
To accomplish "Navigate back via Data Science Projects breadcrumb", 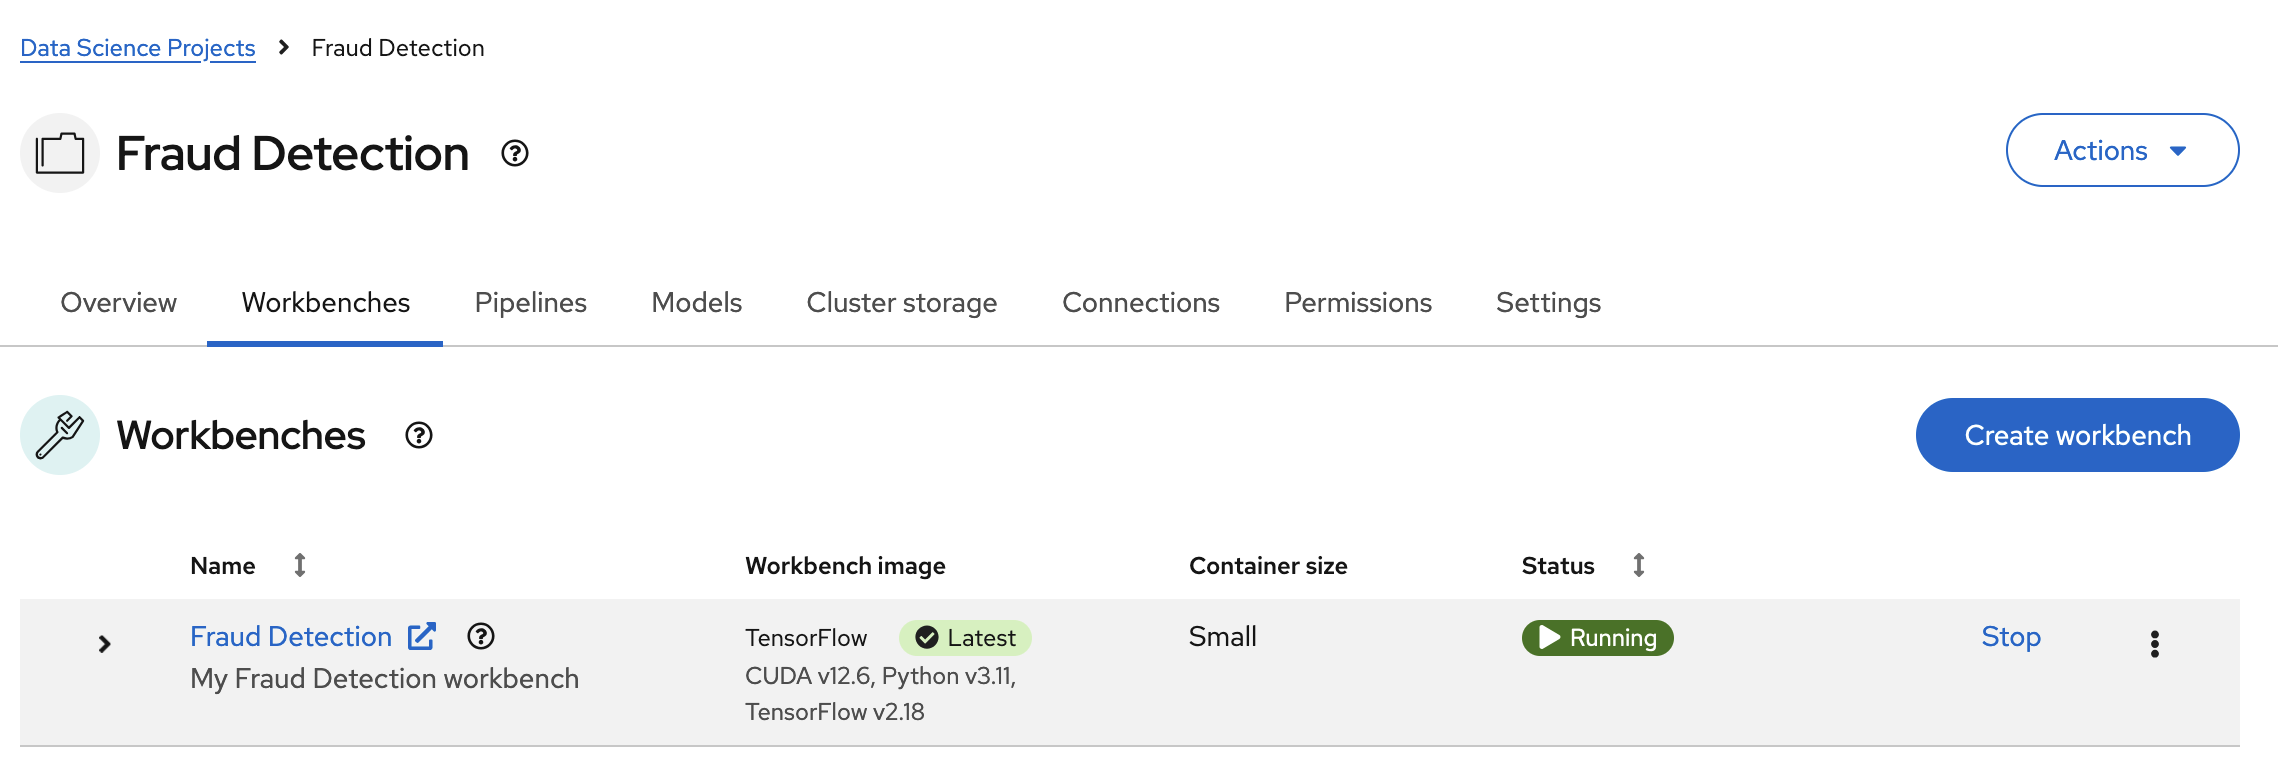I will [137, 47].
